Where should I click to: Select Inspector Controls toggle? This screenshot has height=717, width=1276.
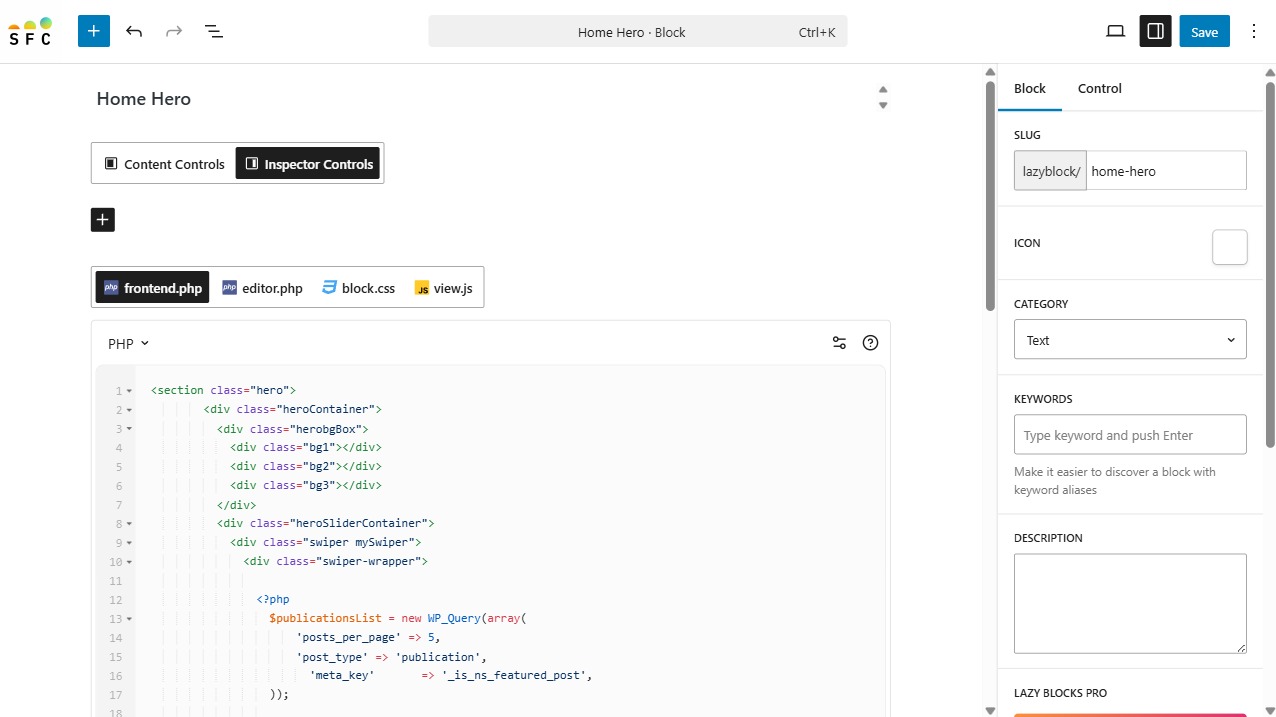pyautogui.click(x=308, y=164)
